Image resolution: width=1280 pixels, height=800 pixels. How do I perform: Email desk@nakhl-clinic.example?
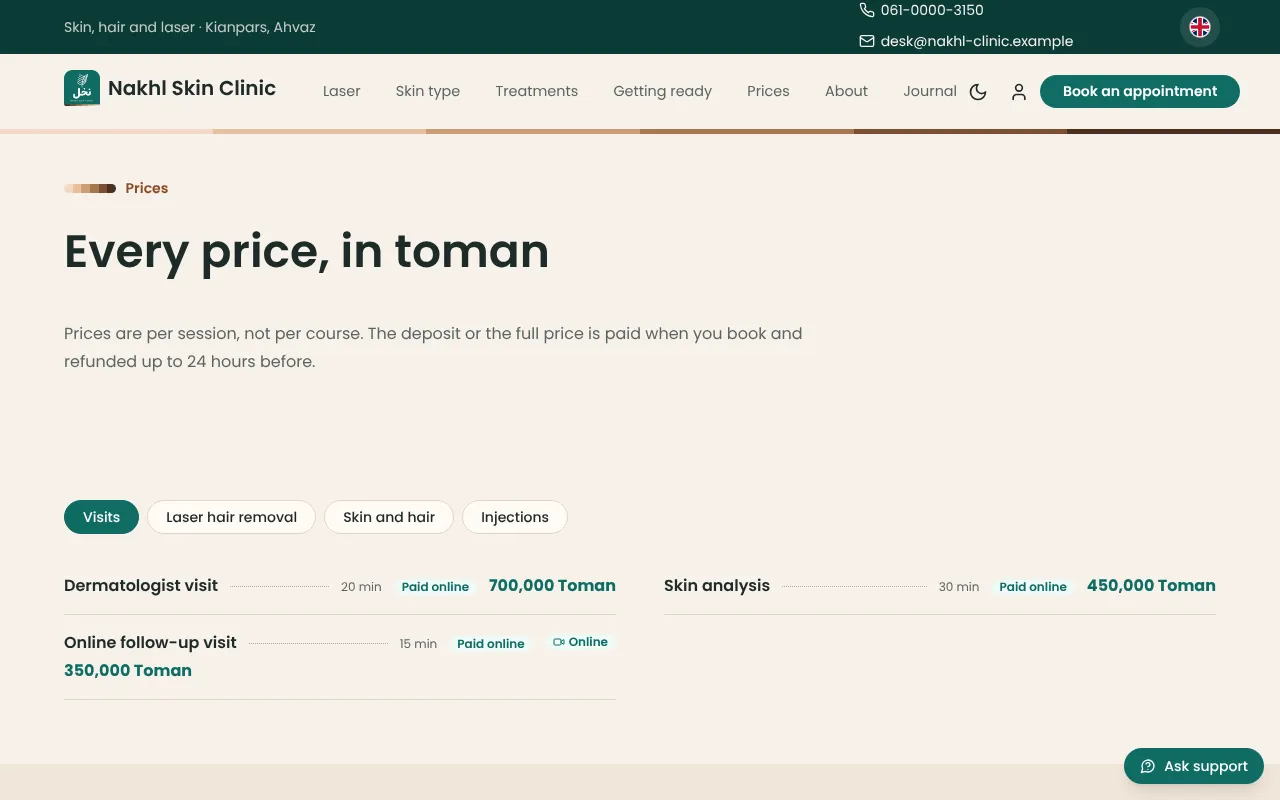point(977,41)
